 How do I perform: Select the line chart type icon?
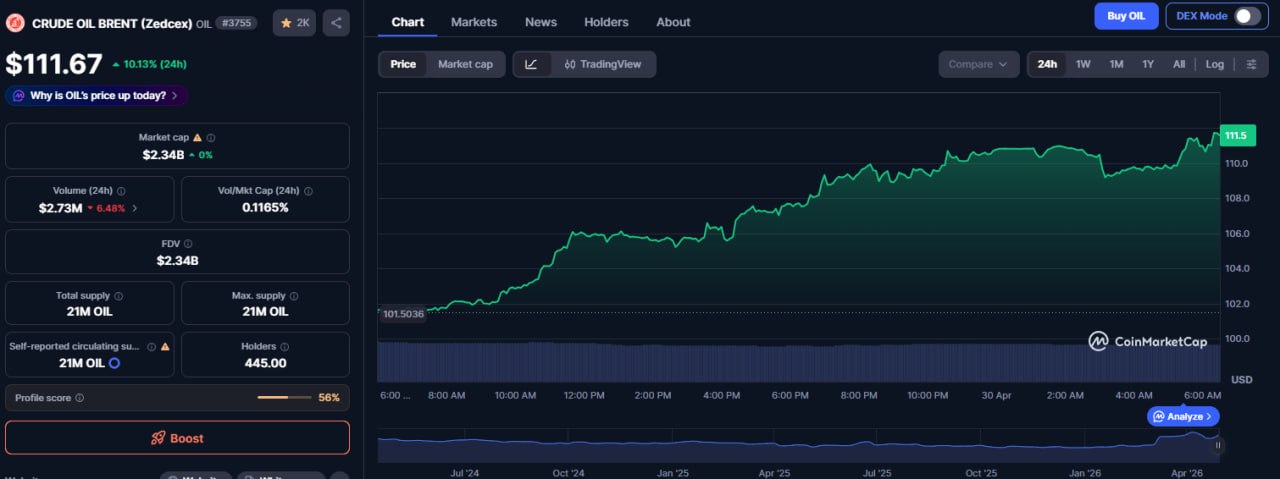coord(531,64)
